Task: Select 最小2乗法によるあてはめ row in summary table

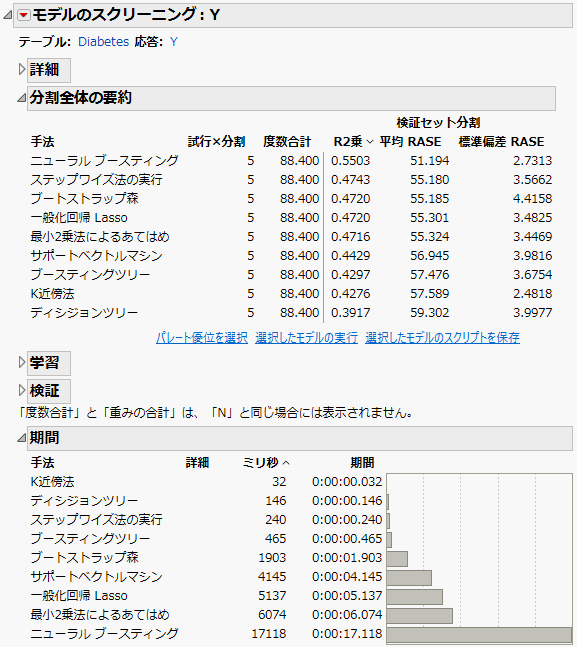Action: pos(291,236)
